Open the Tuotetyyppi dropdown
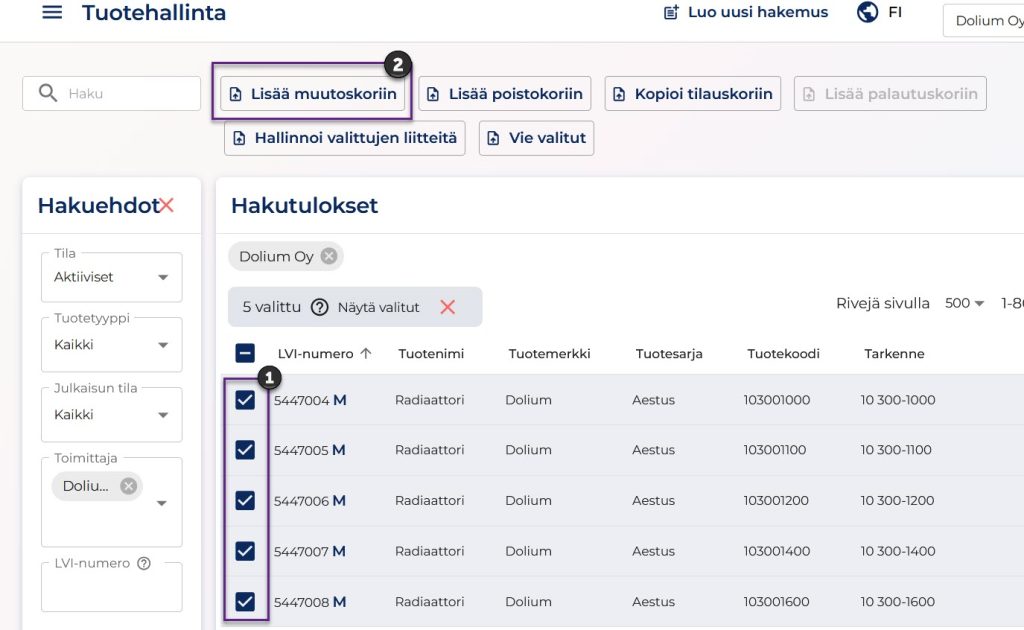Image resolution: width=1024 pixels, height=630 pixels. coord(163,346)
